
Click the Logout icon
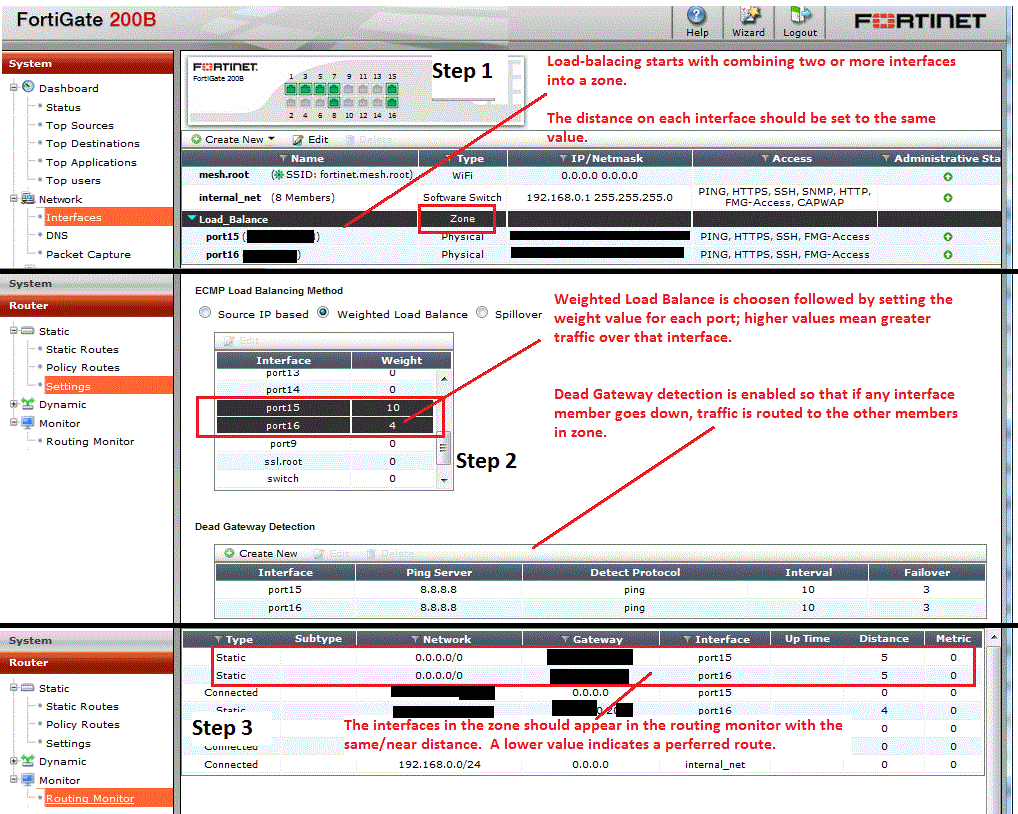pyautogui.click(x=800, y=16)
